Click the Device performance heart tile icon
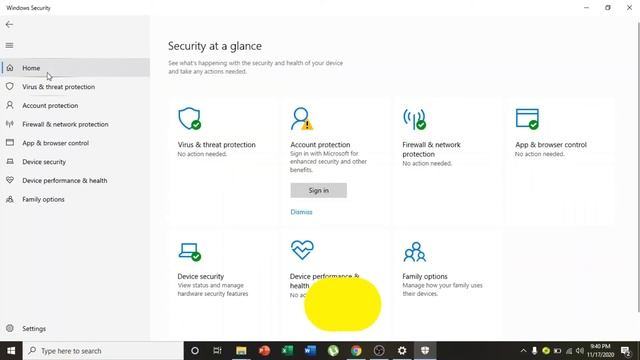 pos(302,250)
